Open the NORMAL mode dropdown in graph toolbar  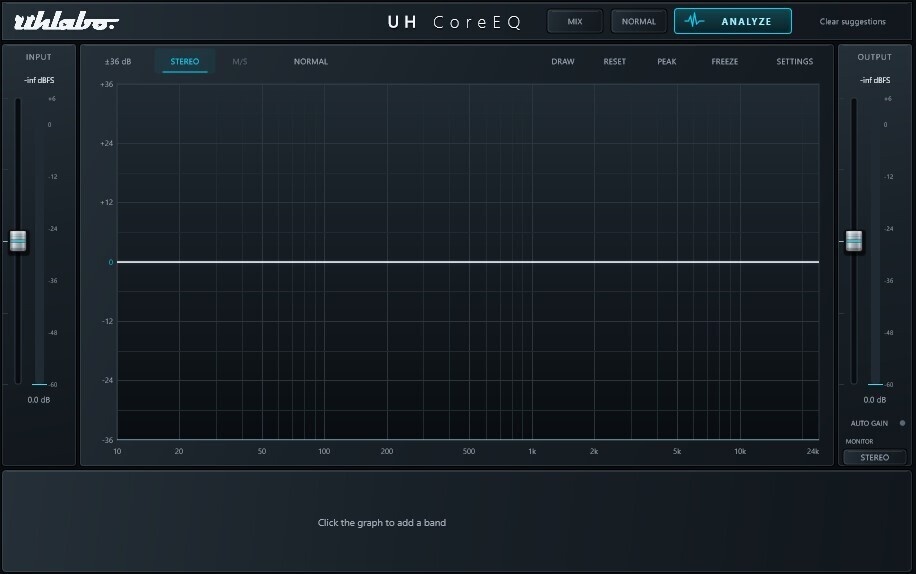pyautogui.click(x=311, y=61)
